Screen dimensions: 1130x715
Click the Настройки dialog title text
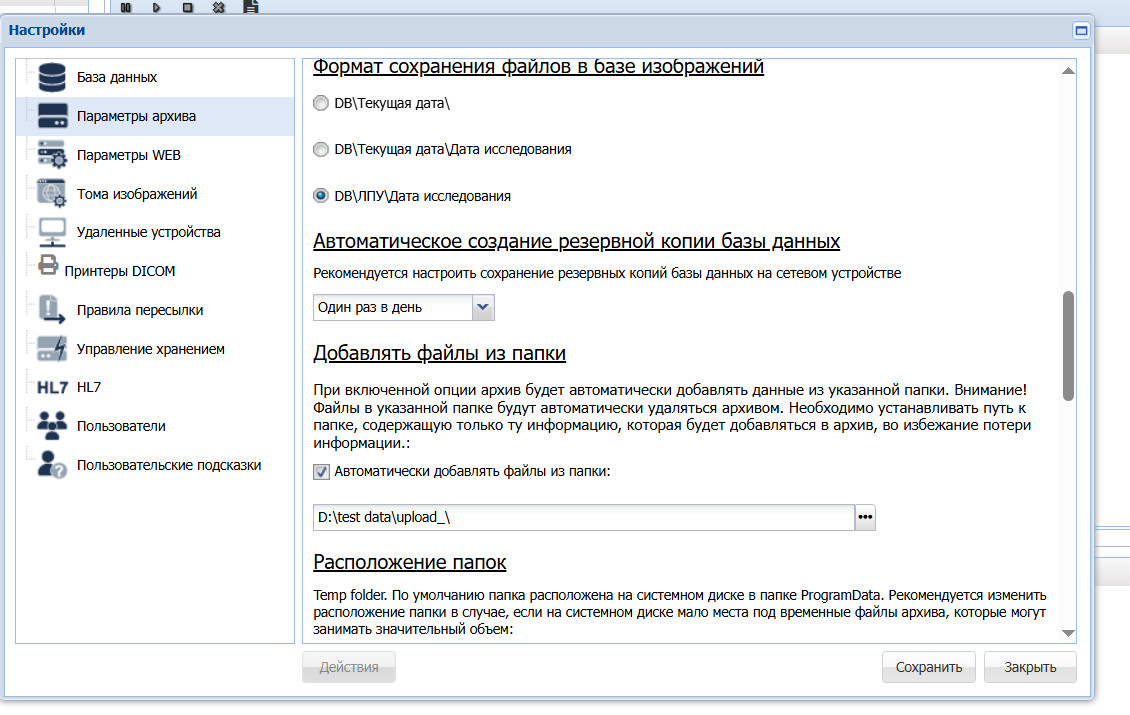coord(47,30)
